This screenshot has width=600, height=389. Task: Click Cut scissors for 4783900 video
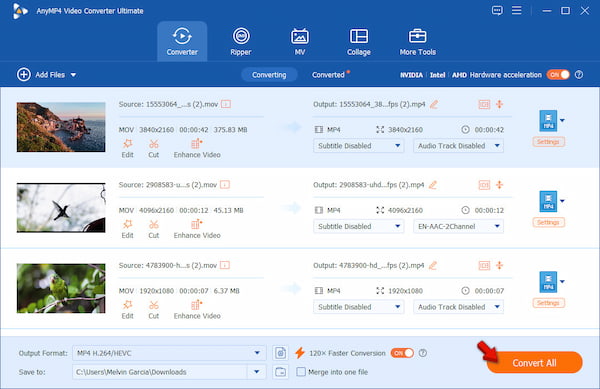pos(153,309)
